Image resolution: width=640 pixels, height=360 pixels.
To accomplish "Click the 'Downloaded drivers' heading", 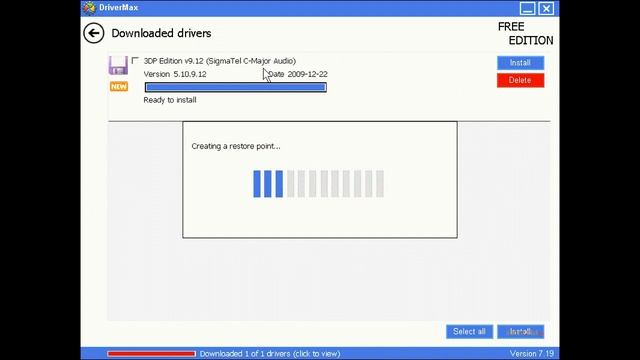I will pos(161,33).
